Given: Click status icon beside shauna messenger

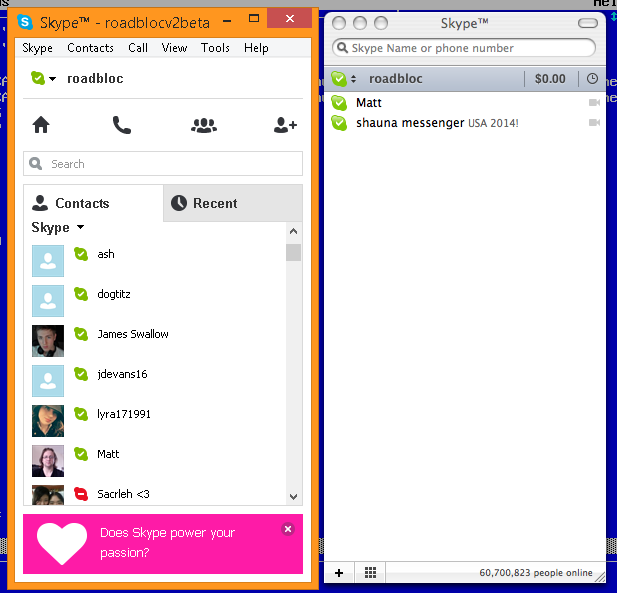Looking at the screenshot, I should click(339, 123).
